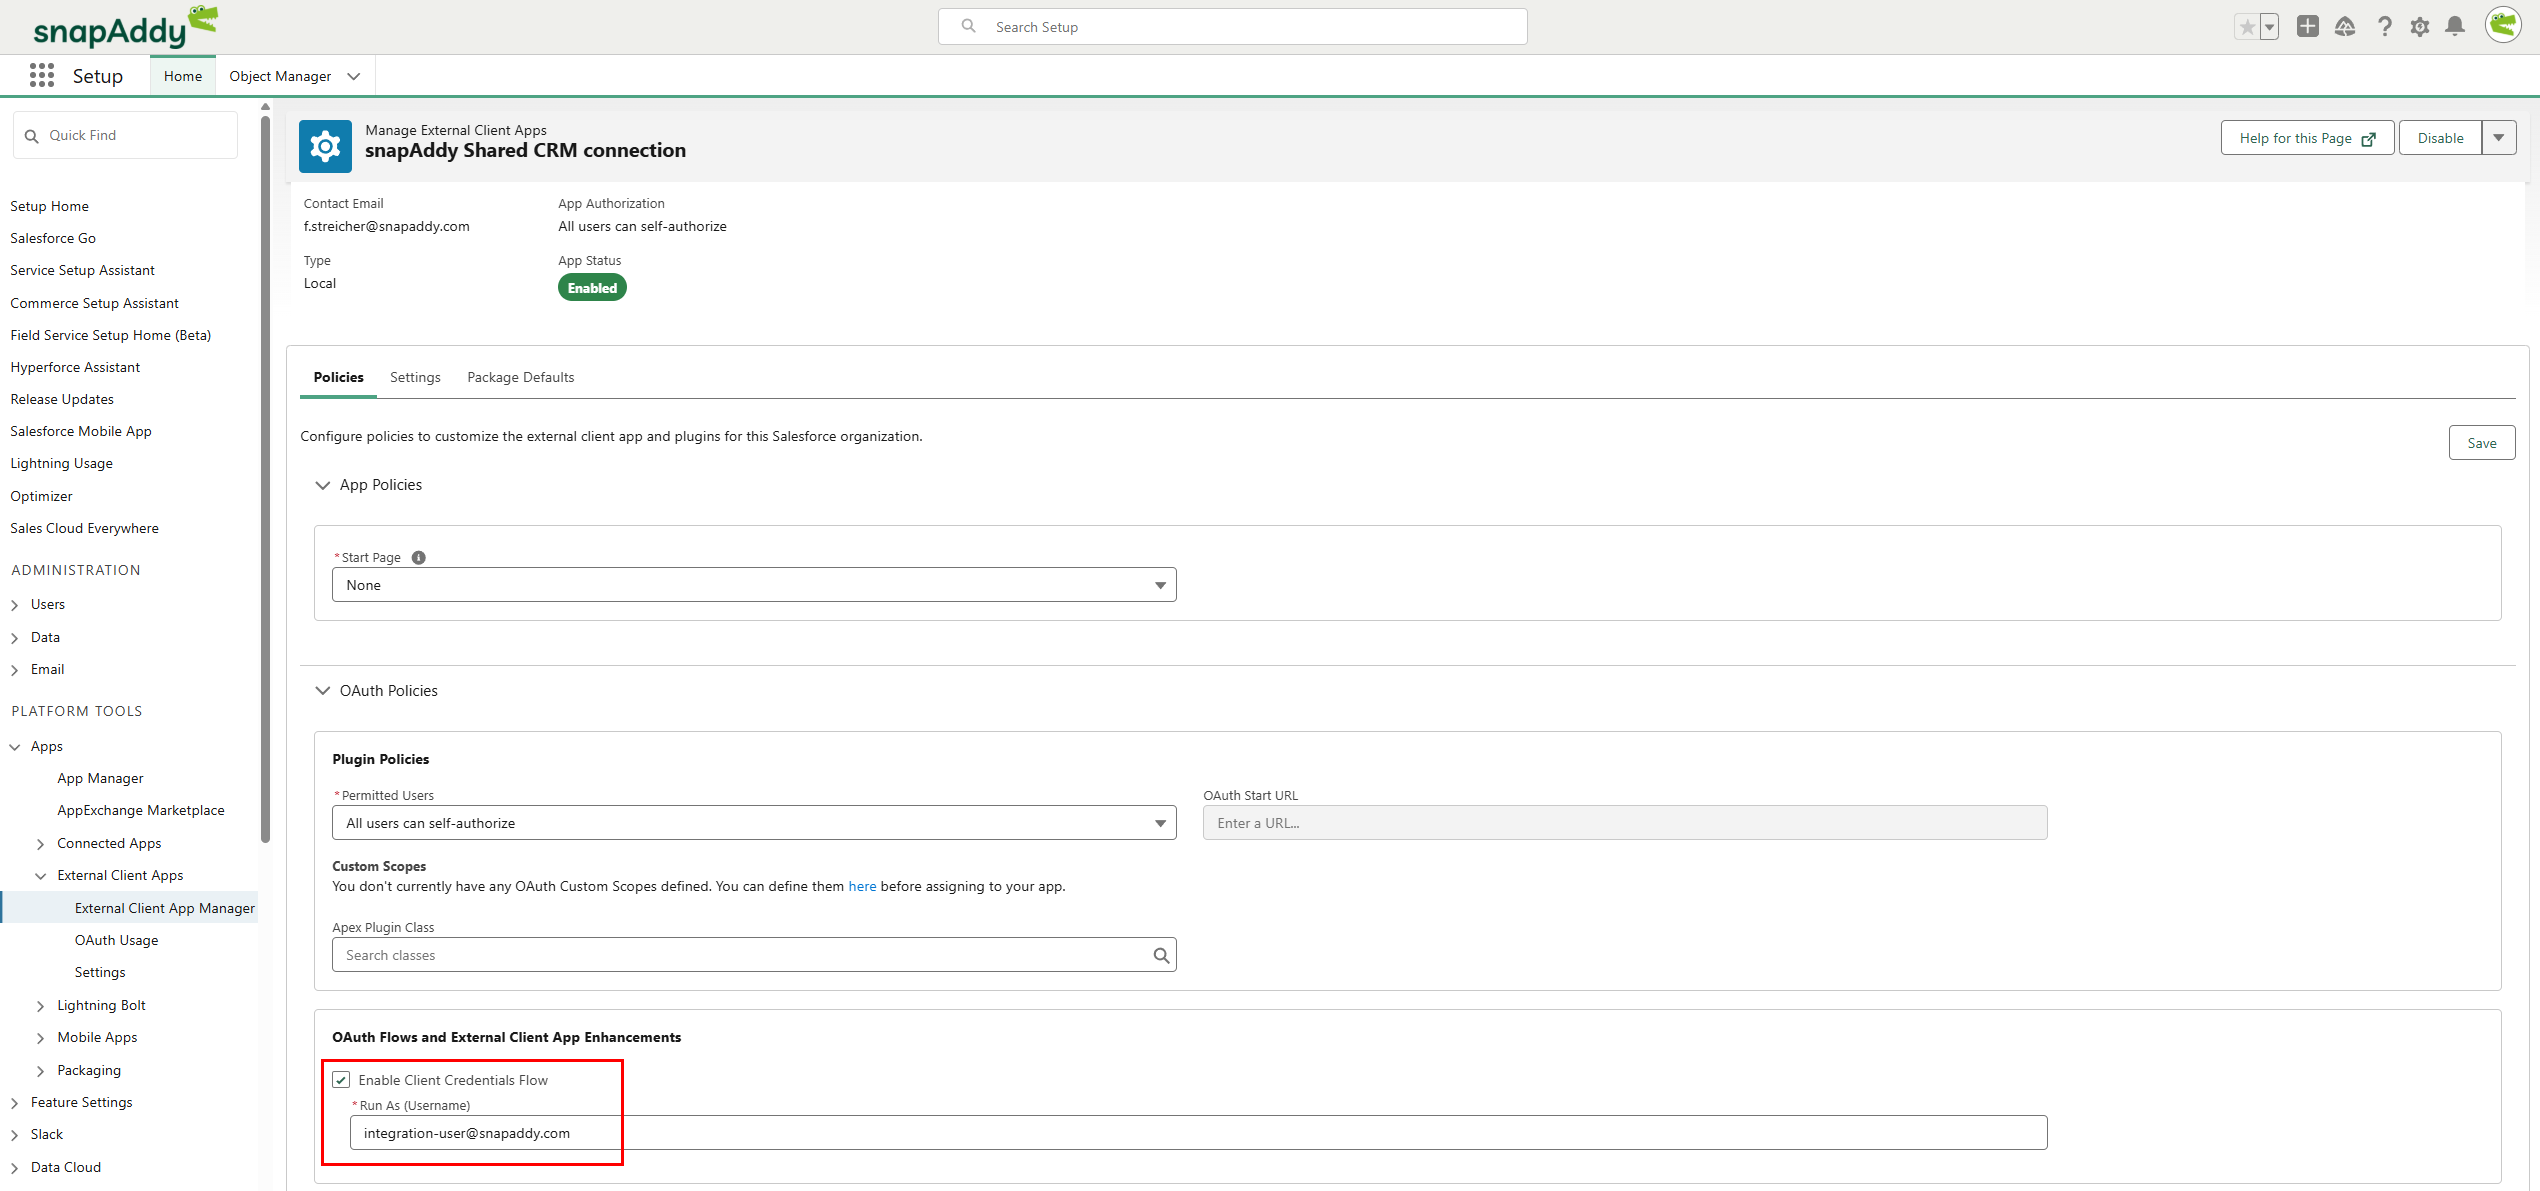The image size is (2540, 1191).
Task: Open External Client App Manager item
Action: 165,908
